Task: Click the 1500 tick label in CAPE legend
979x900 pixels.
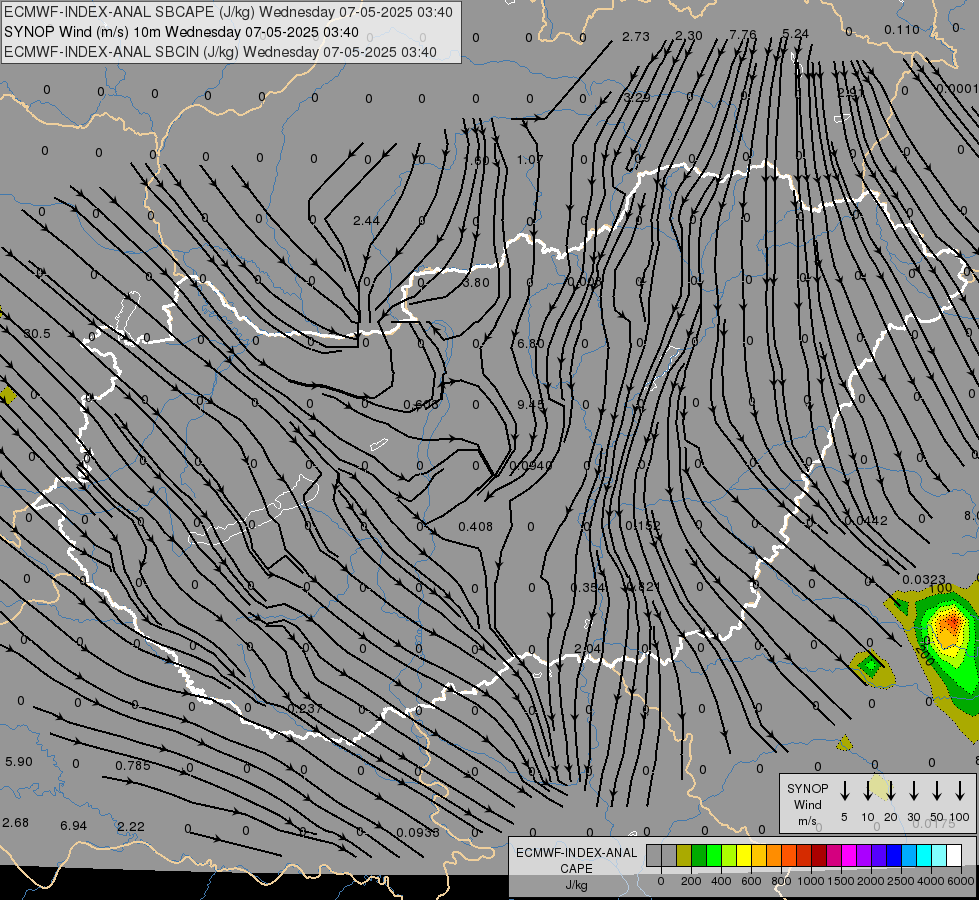Action: click(840, 881)
